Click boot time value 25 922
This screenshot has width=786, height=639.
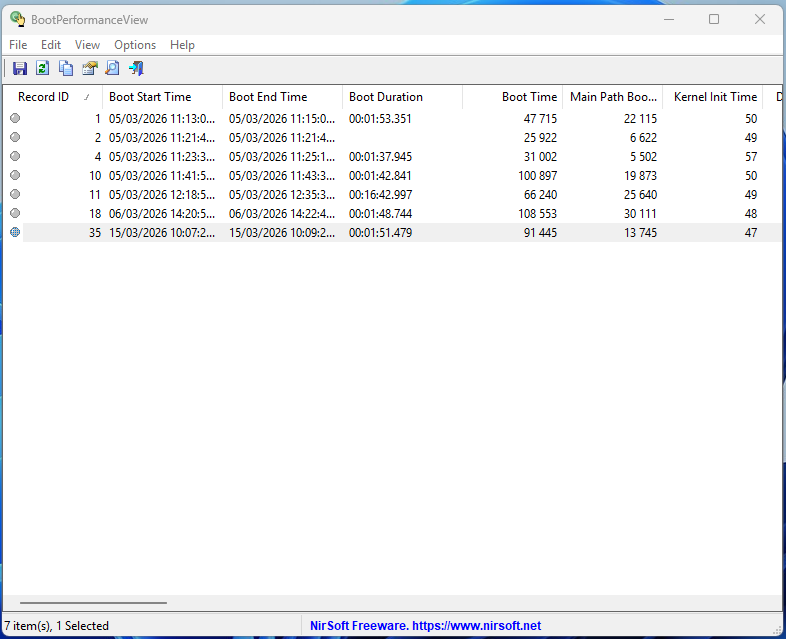[540, 138]
